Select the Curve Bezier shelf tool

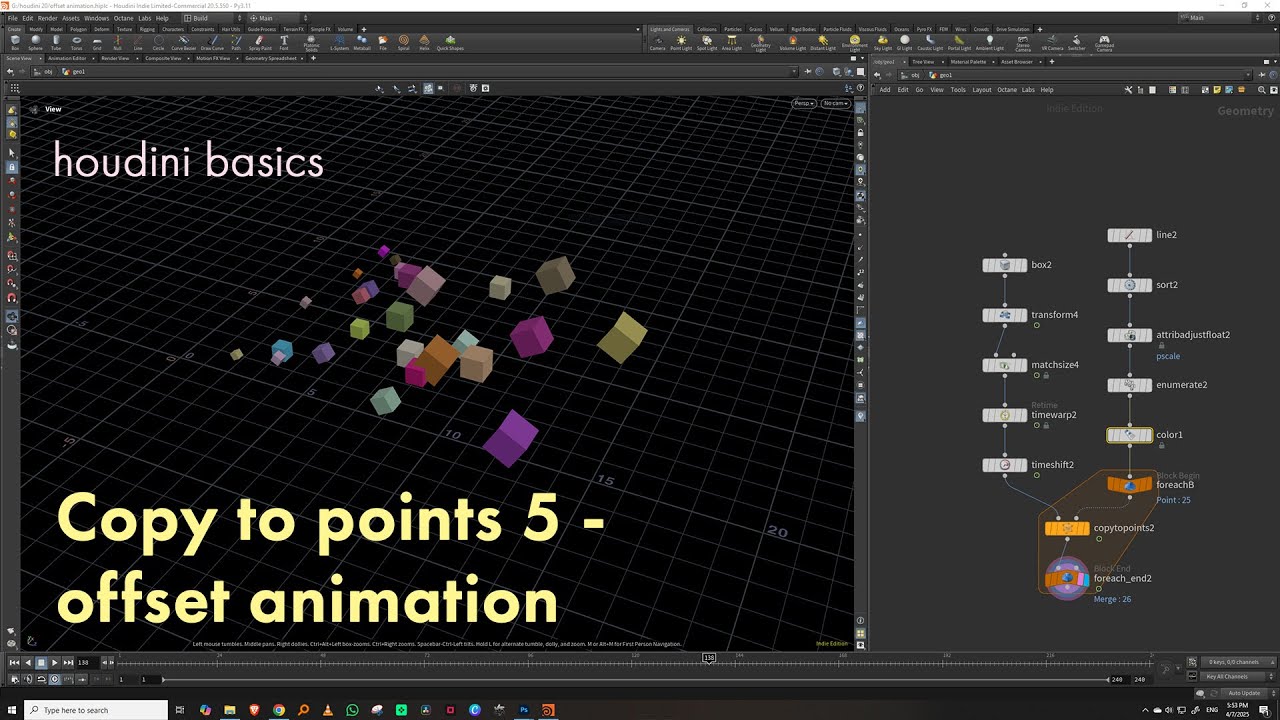click(184, 42)
